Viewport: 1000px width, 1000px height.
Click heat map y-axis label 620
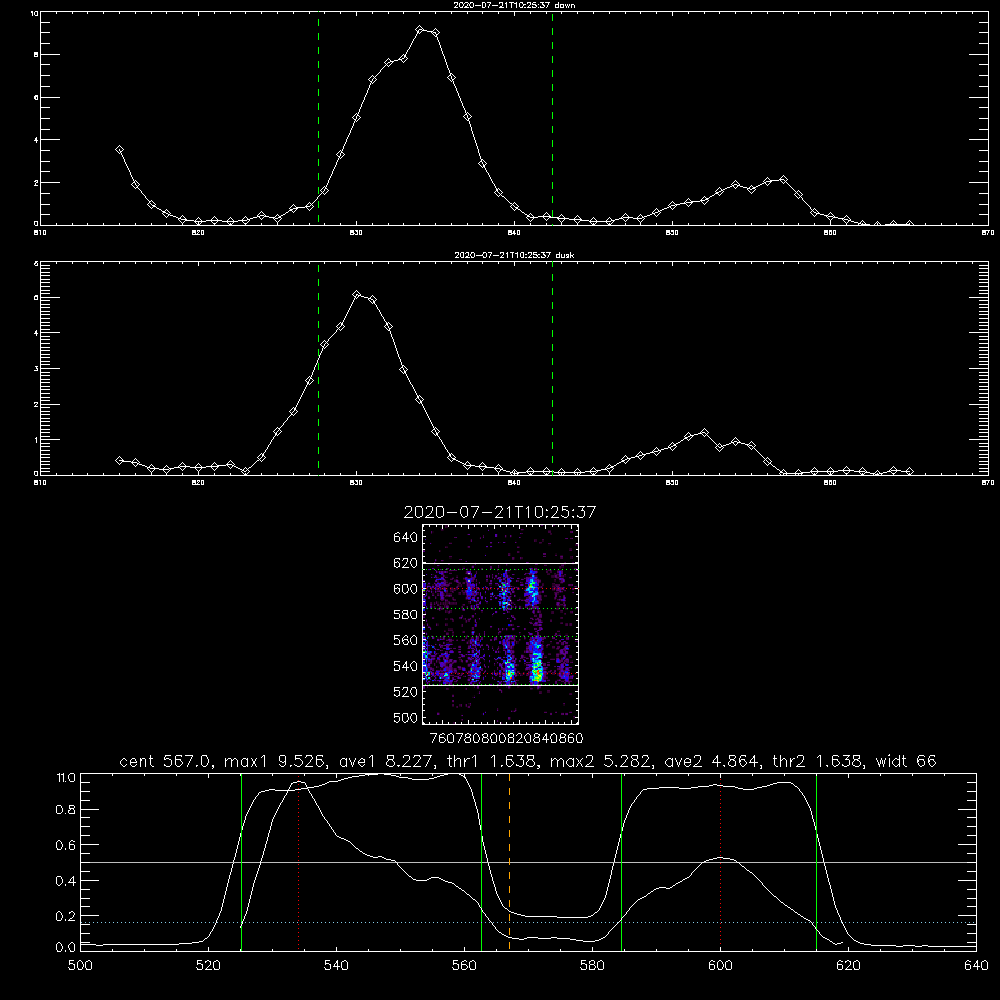[x=406, y=563]
